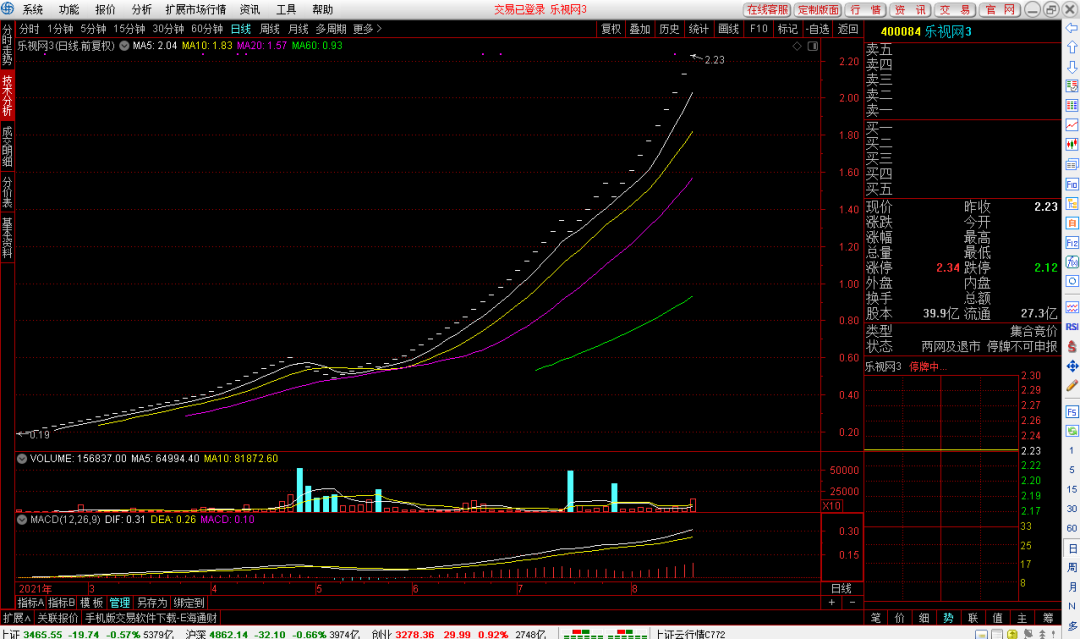Expand the VOLUME indicator settings arrow
Image resolution: width=1080 pixels, height=639 pixels.
pos(22,459)
